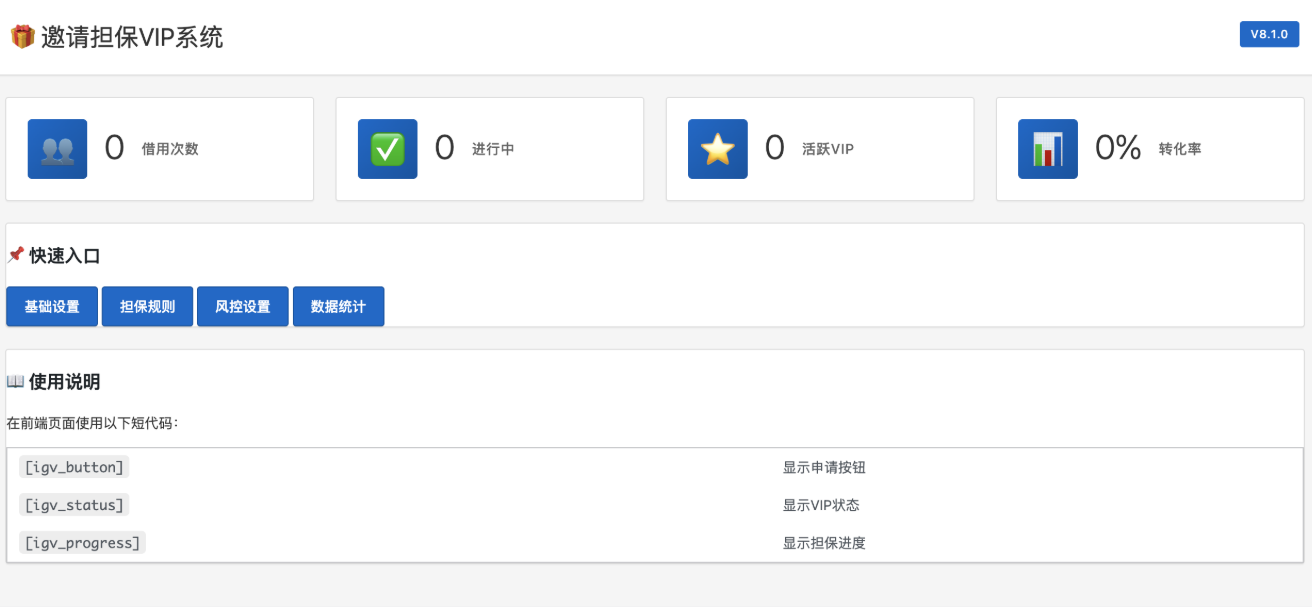Click the 0% conversion rate value
This screenshot has height=609, width=1312.
click(1117, 149)
